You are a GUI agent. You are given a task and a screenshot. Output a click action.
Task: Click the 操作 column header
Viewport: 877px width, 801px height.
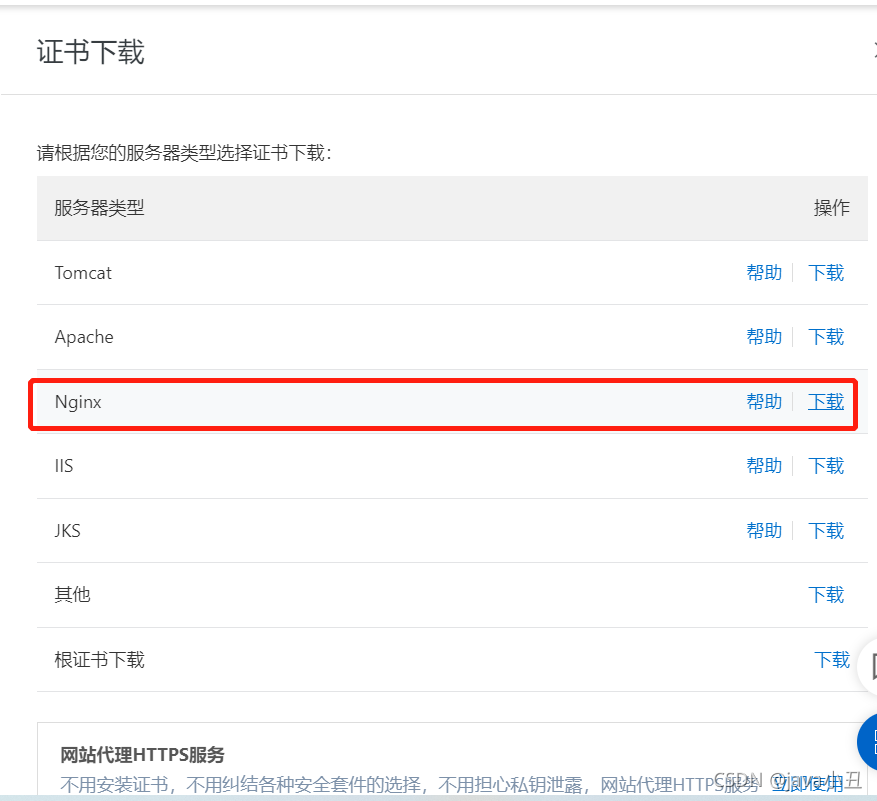point(832,208)
